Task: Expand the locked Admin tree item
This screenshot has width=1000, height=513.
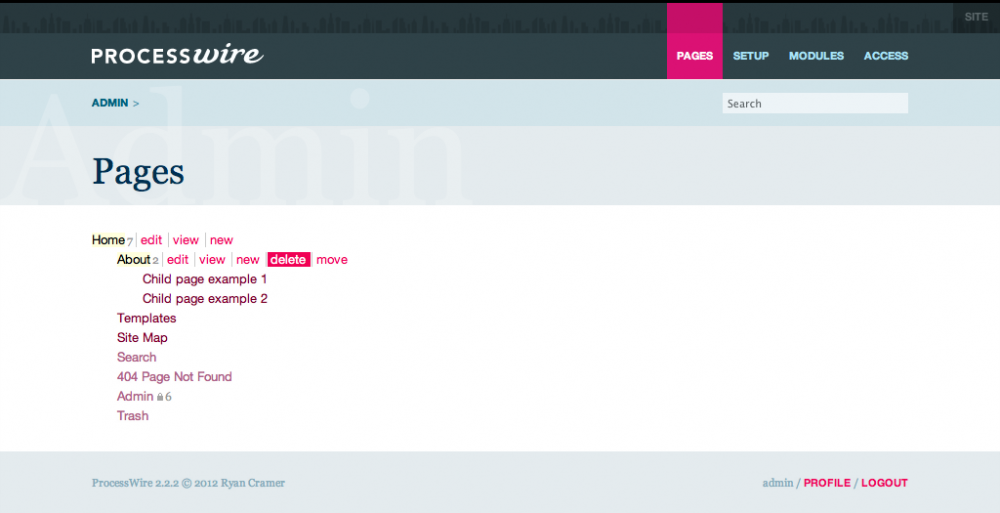Action: pyautogui.click(x=135, y=397)
